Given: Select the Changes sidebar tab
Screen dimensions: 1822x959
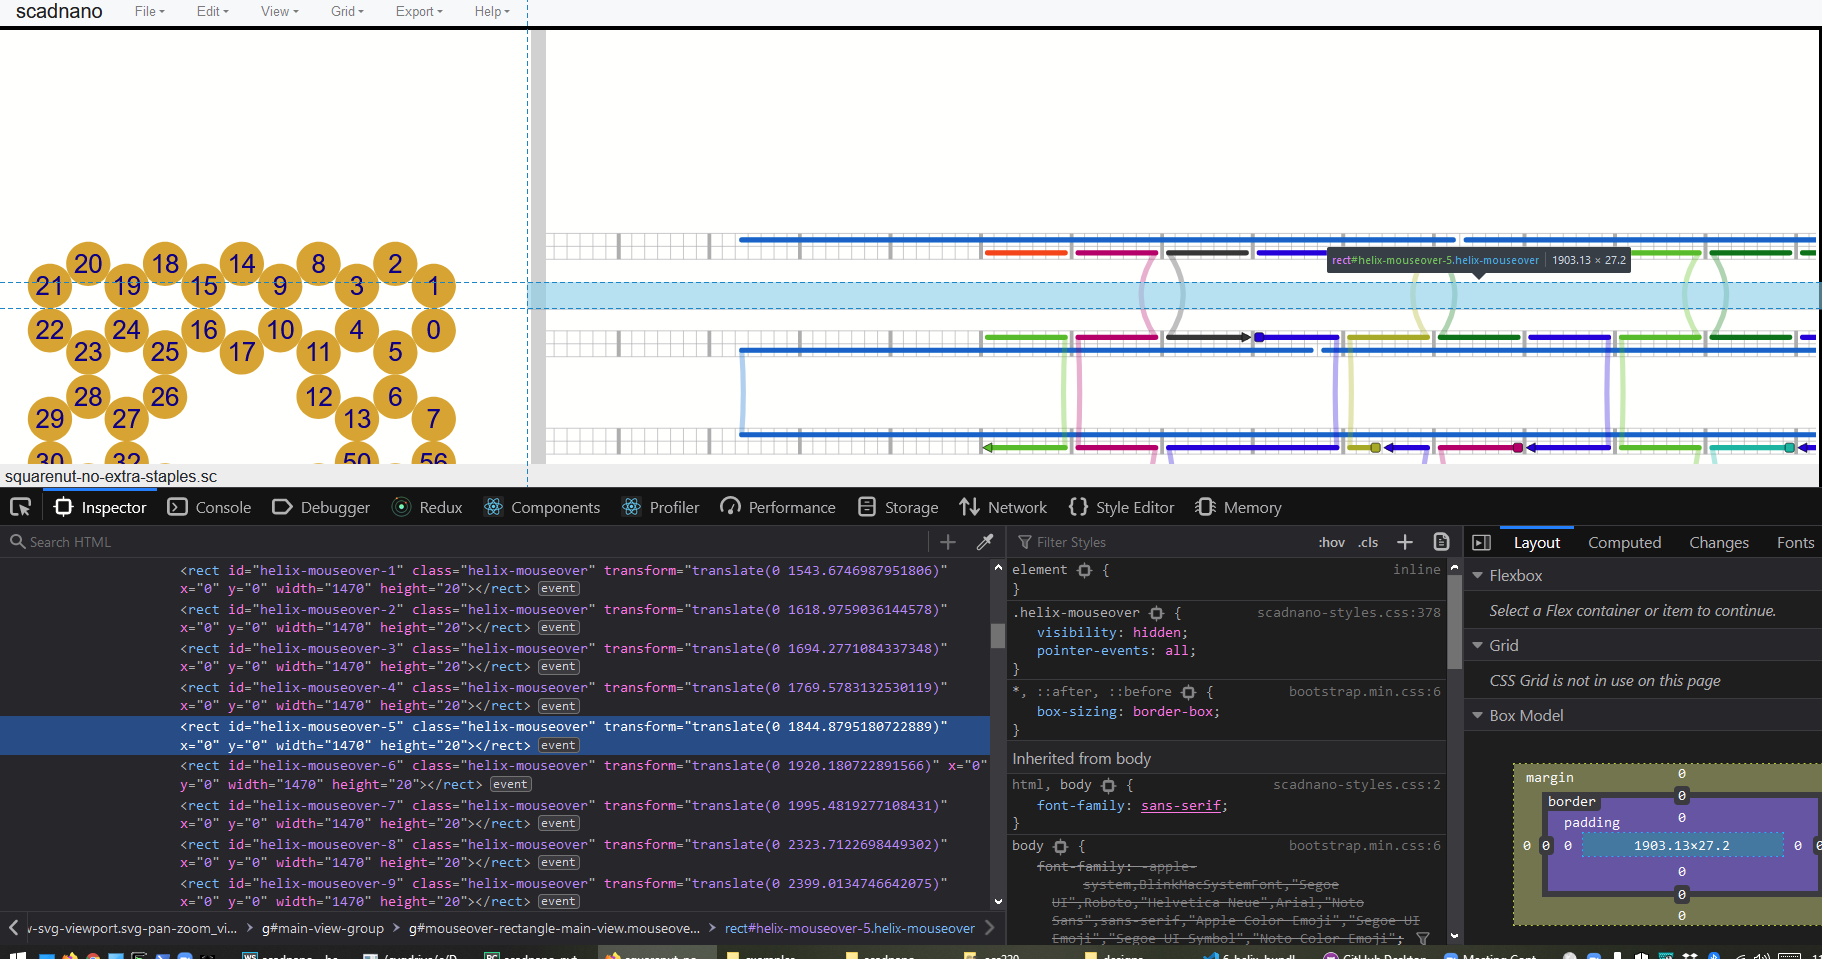Looking at the screenshot, I should pyautogui.click(x=1718, y=542).
